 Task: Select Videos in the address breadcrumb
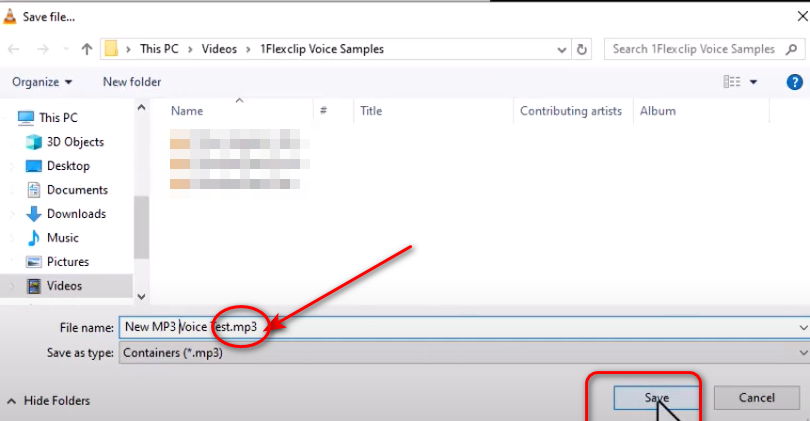pos(219,49)
